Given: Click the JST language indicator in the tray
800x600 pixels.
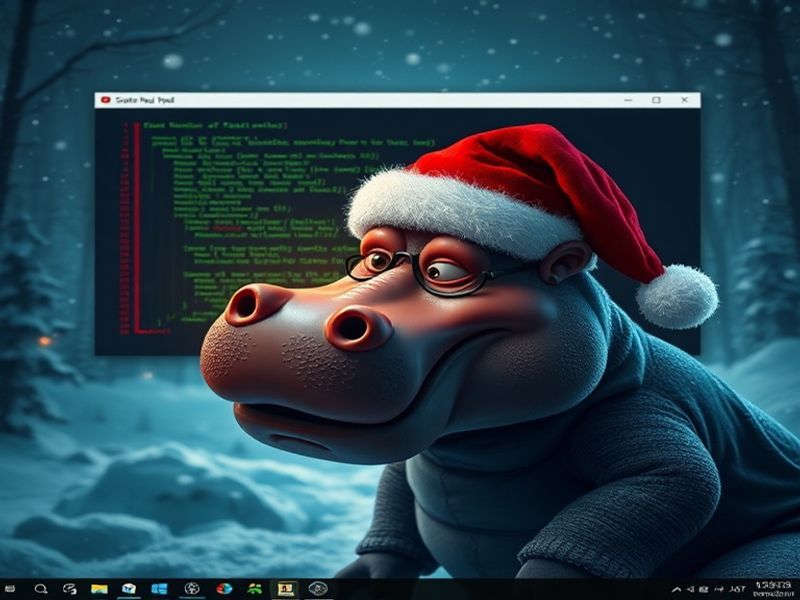Looking at the screenshot, I should click(x=737, y=589).
